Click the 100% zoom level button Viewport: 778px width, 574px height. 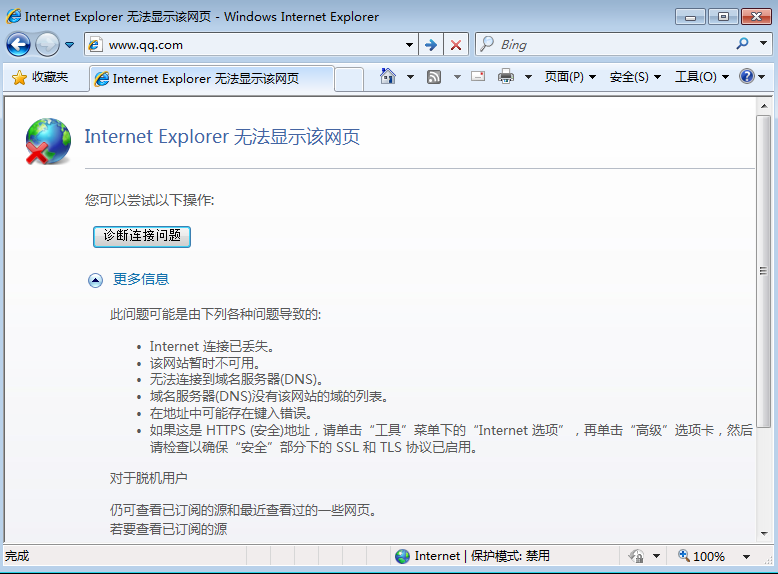click(702, 556)
